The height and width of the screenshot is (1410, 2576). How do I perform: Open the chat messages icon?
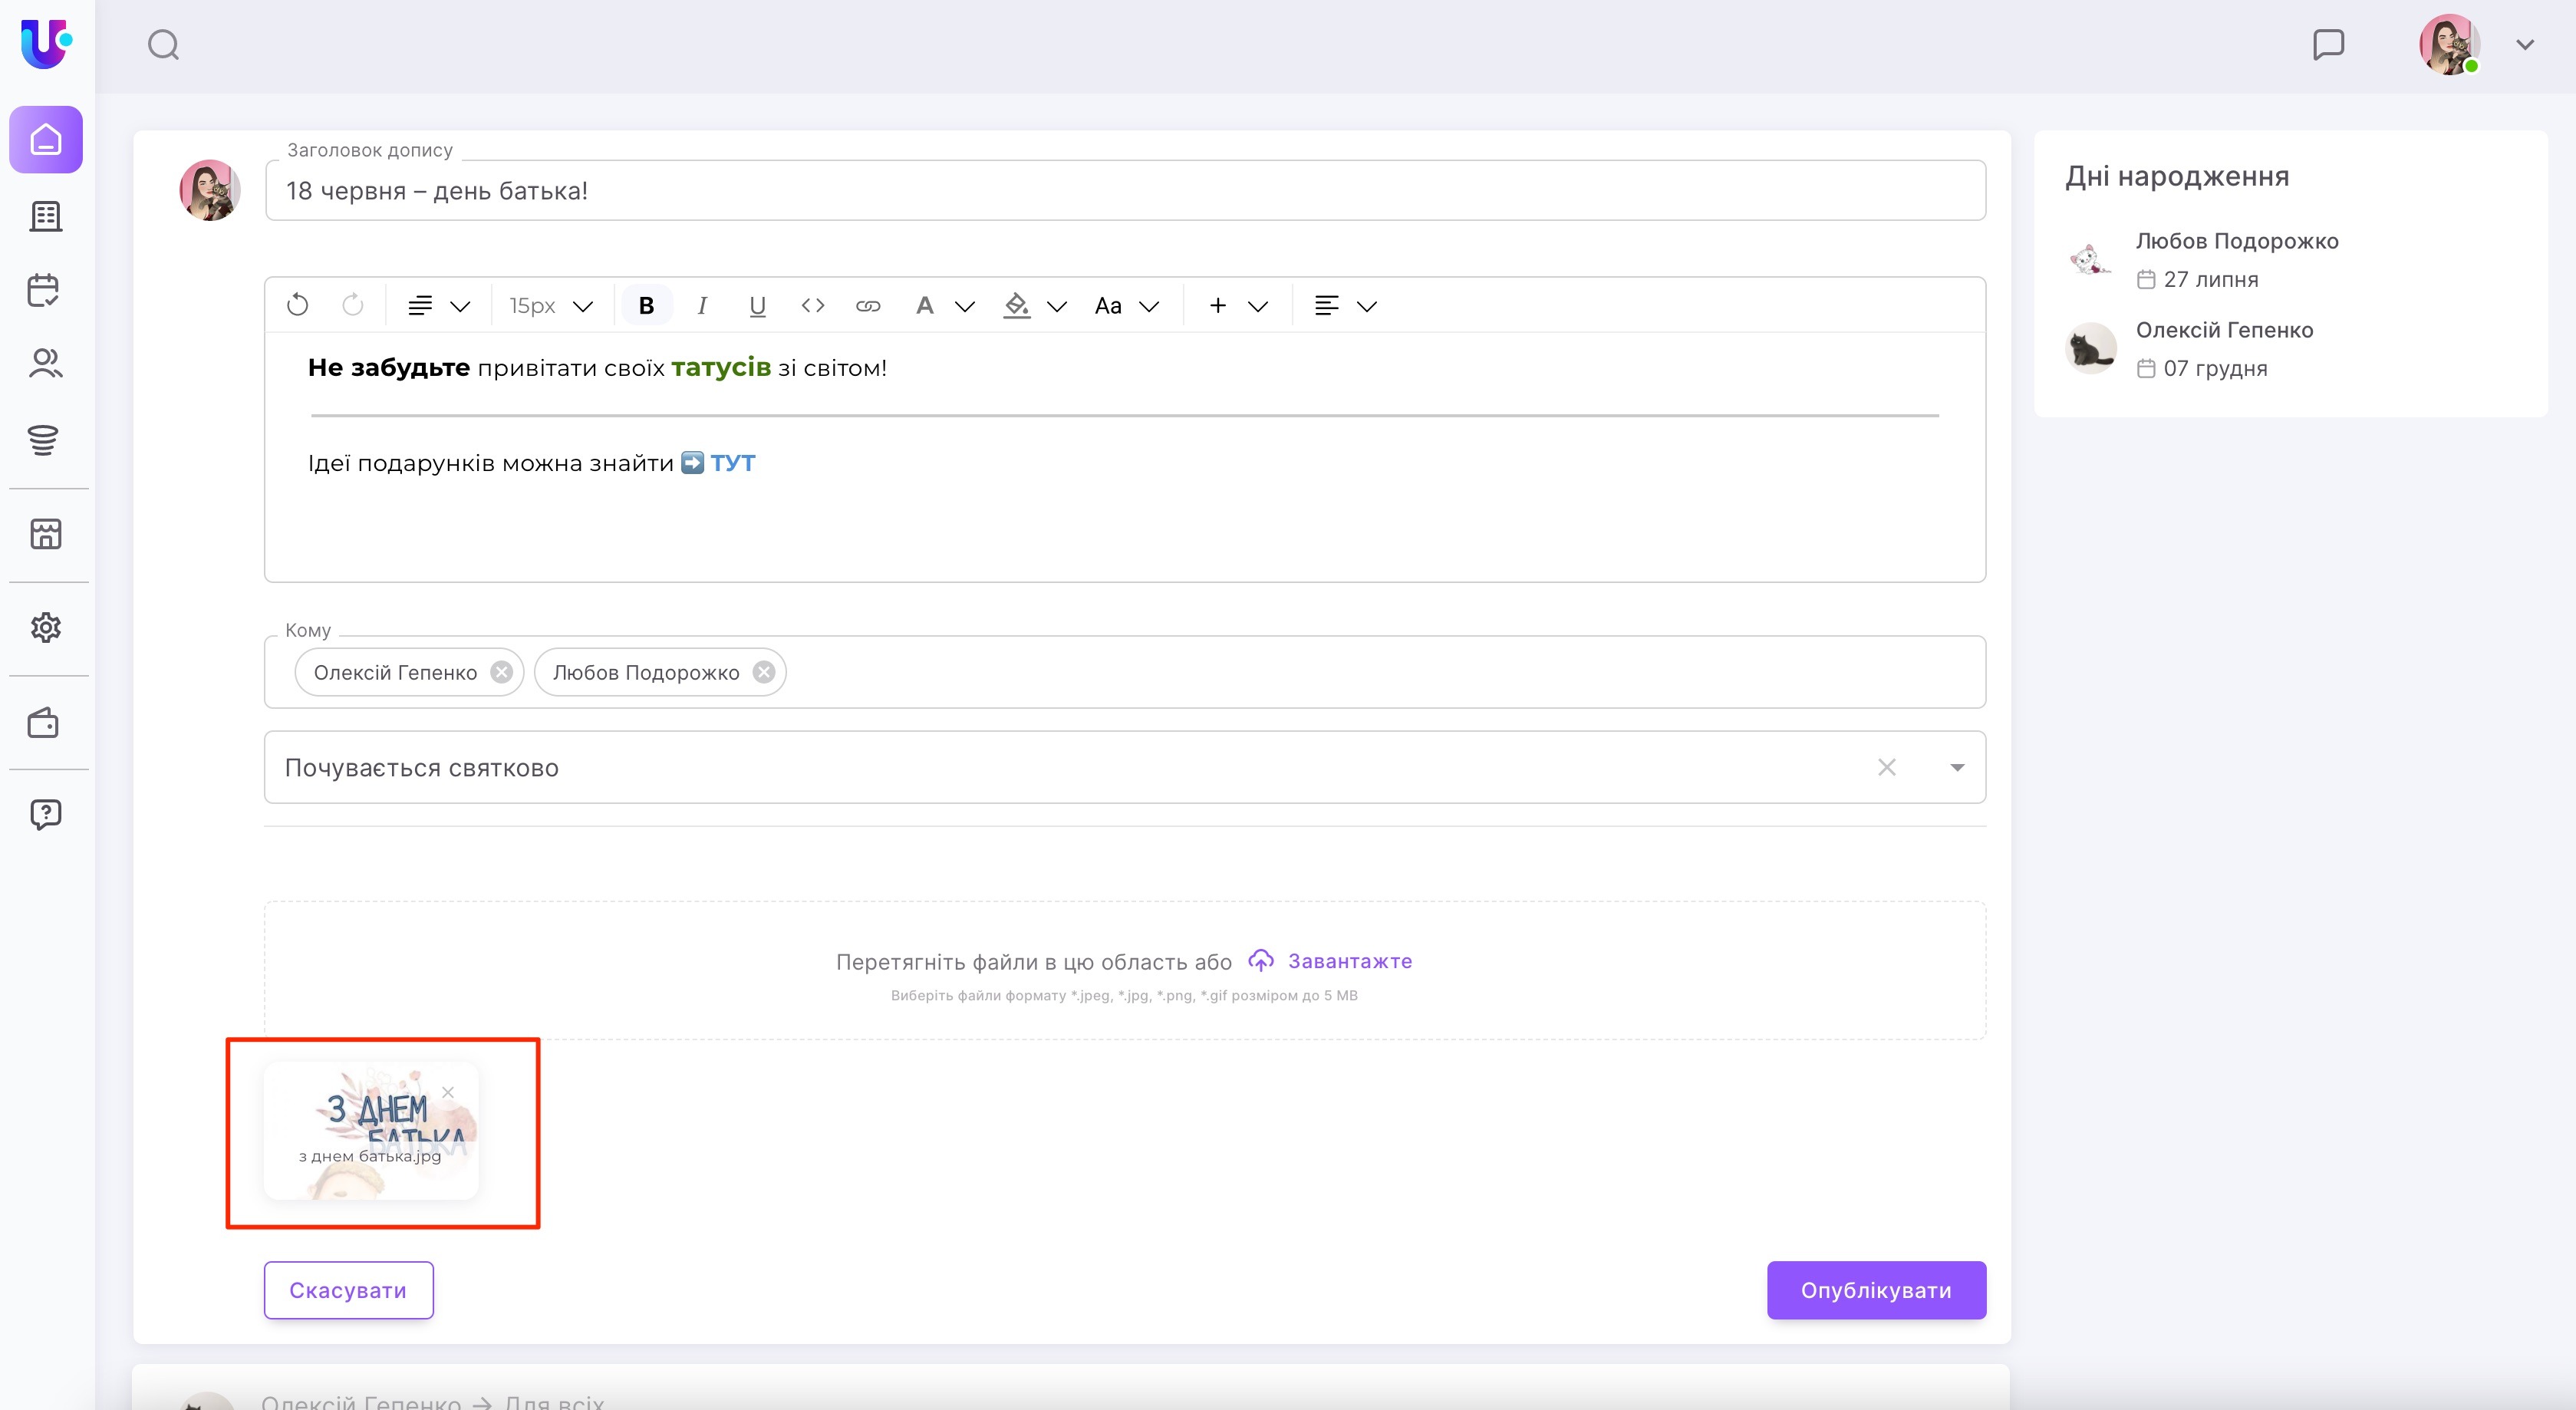(2328, 44)
